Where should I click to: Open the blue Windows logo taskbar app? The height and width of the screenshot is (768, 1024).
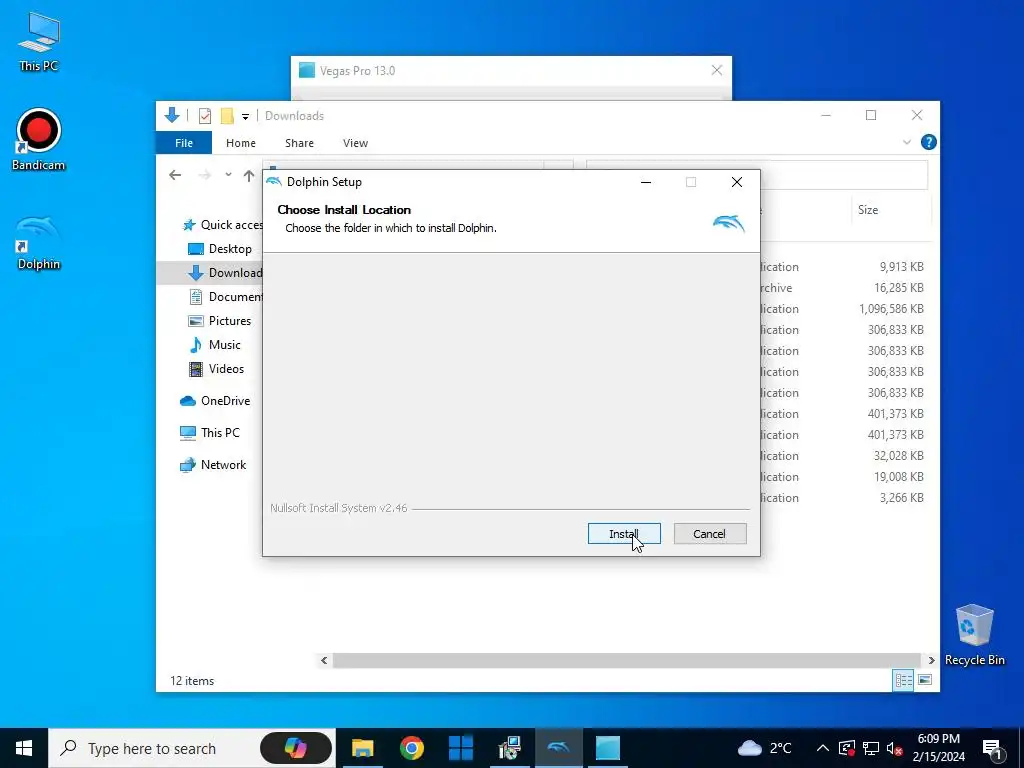pos(461,748)
